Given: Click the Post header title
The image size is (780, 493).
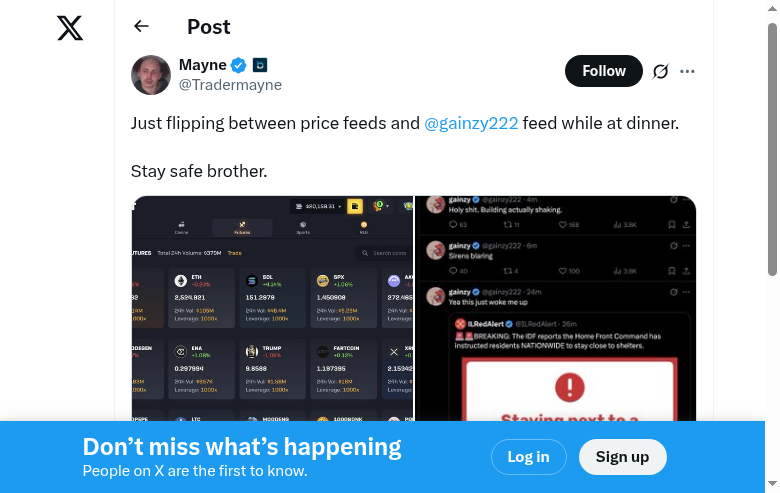Looking at the screenshot, I should (x=208, y=27).
